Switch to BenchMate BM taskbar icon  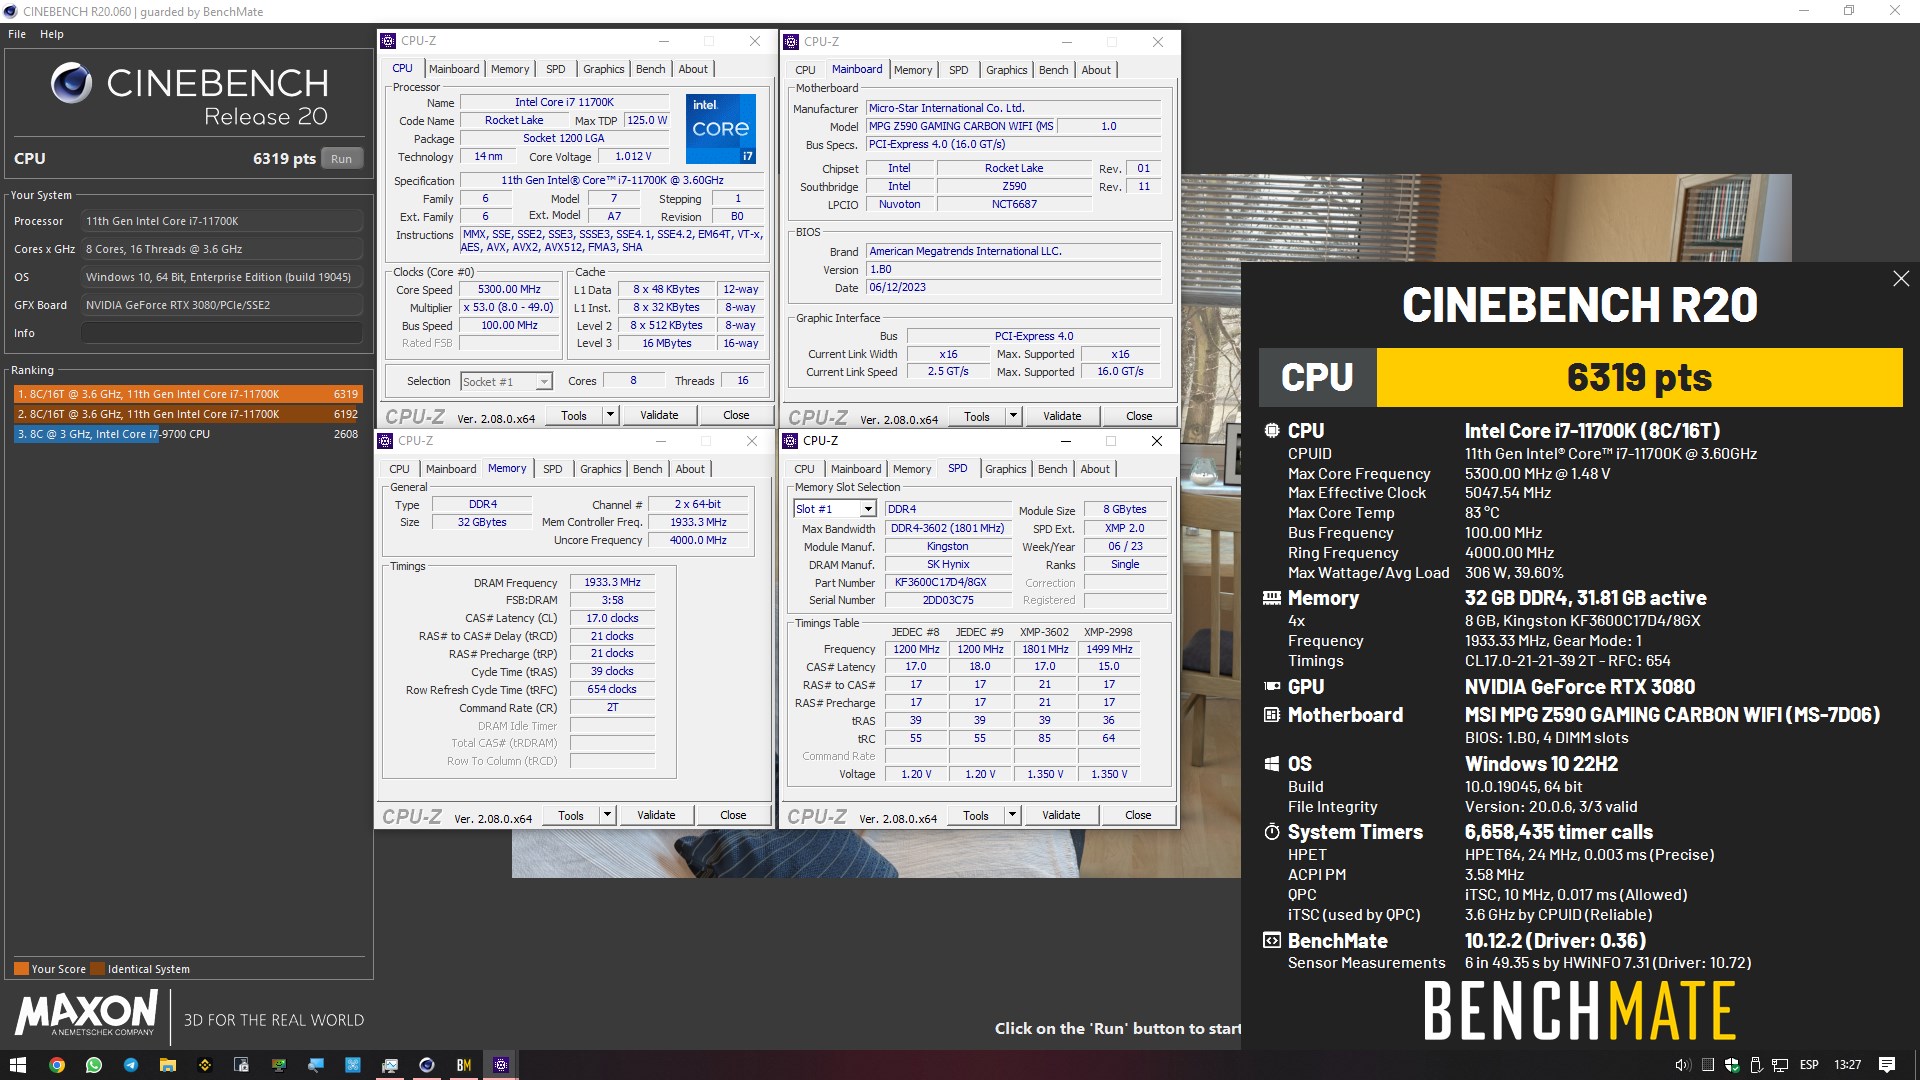point(464,1065)
